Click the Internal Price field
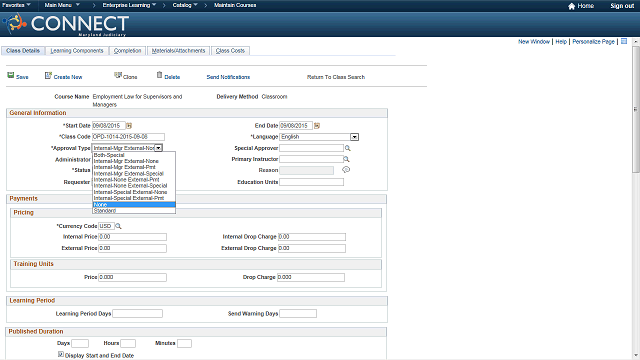The height and width of the screenshot is (360, 640). (x=132, y=237)
